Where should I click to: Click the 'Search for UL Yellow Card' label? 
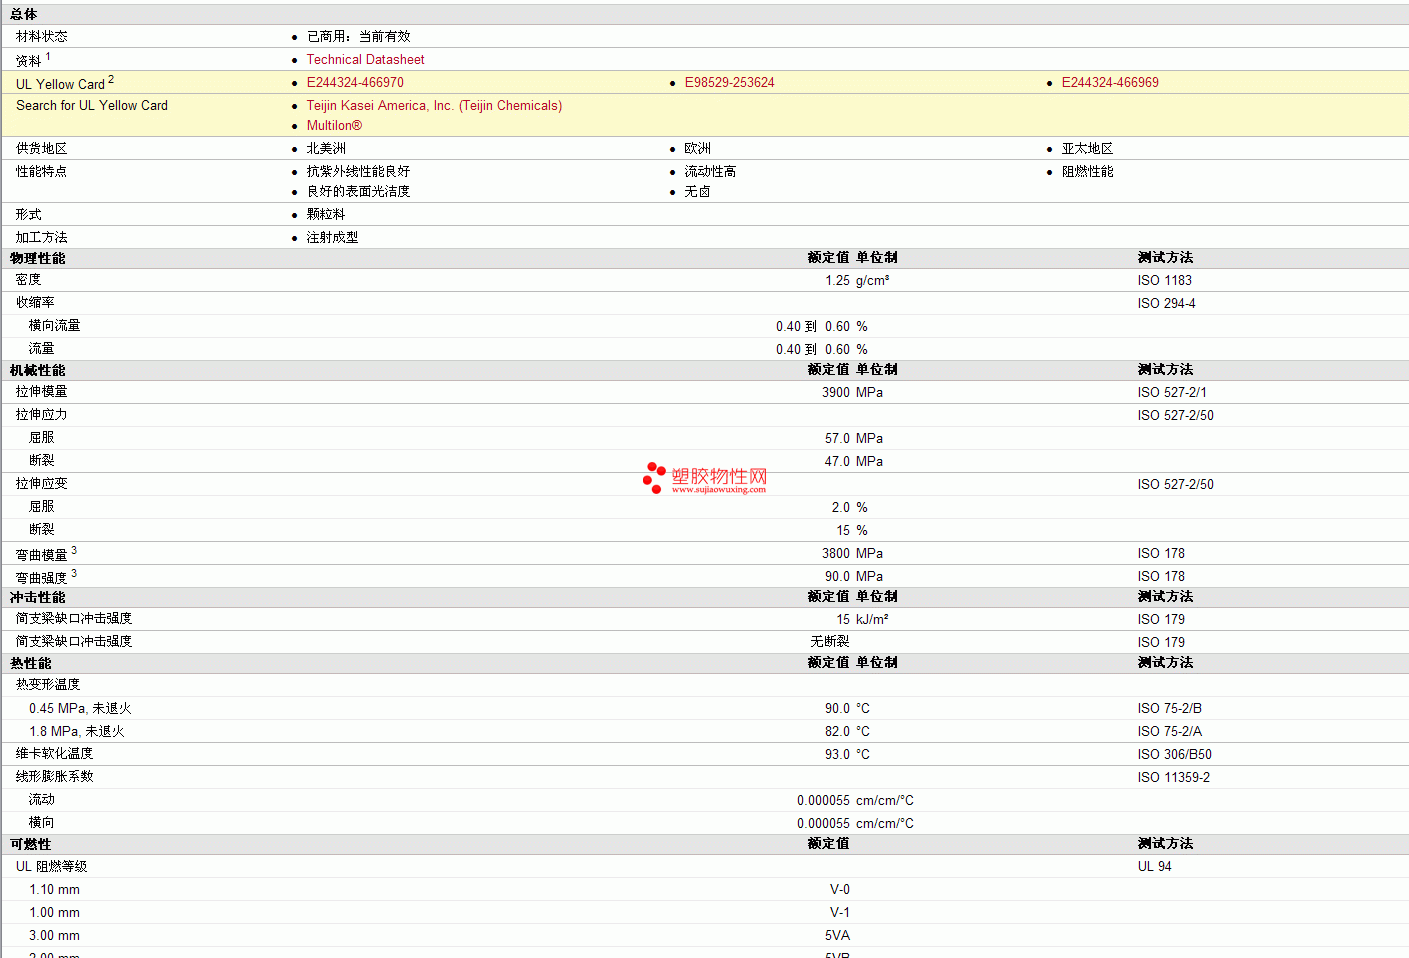[92, 106]
